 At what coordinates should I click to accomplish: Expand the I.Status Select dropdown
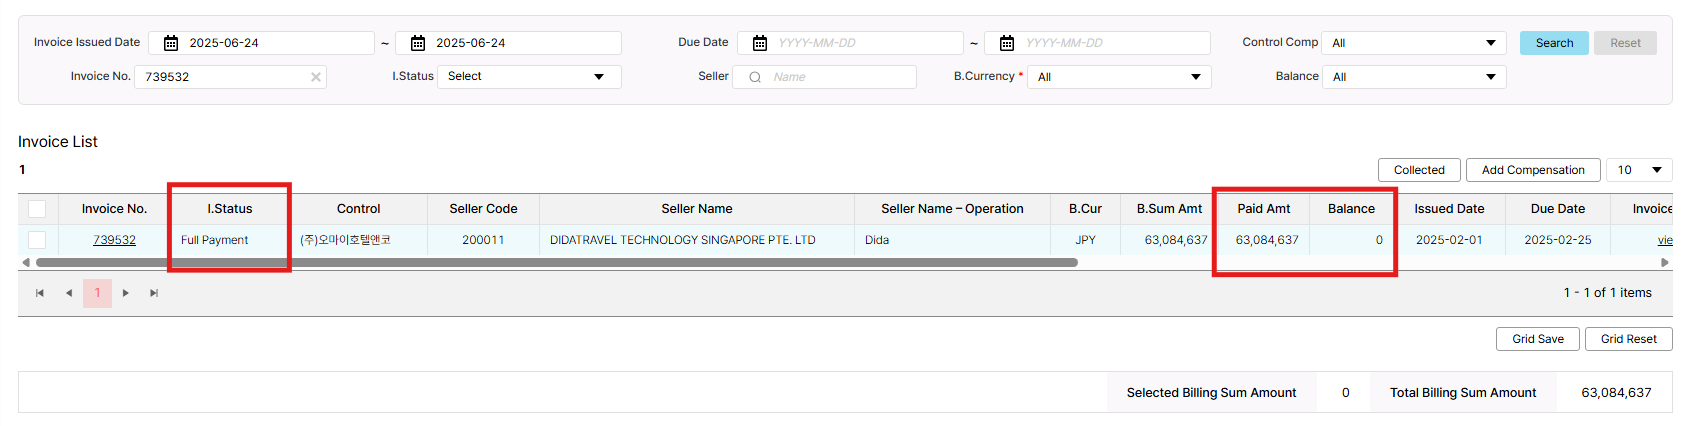(528, 77)
